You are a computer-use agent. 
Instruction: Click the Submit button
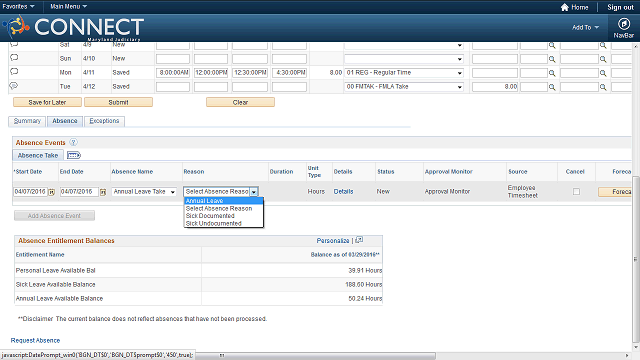pyautogui.click(x=118, y=102)
